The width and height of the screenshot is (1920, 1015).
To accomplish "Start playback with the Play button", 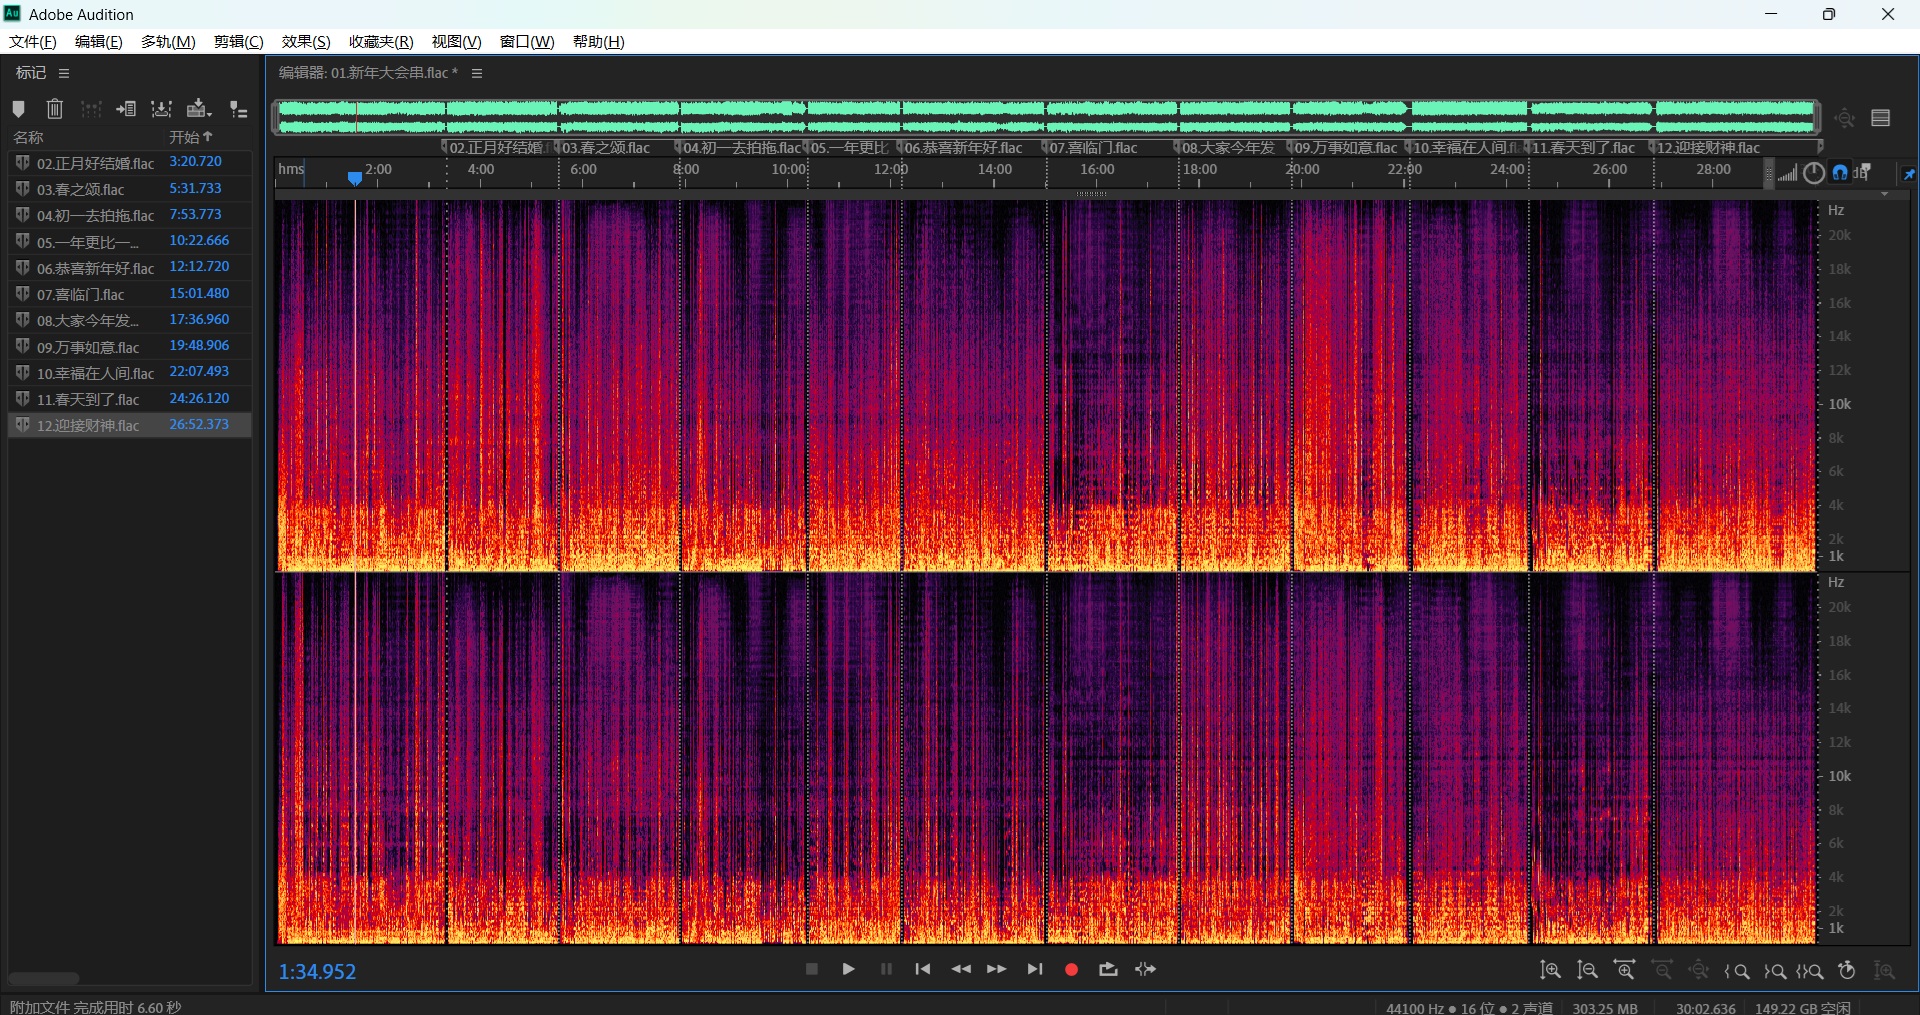I will click(848, 969).
